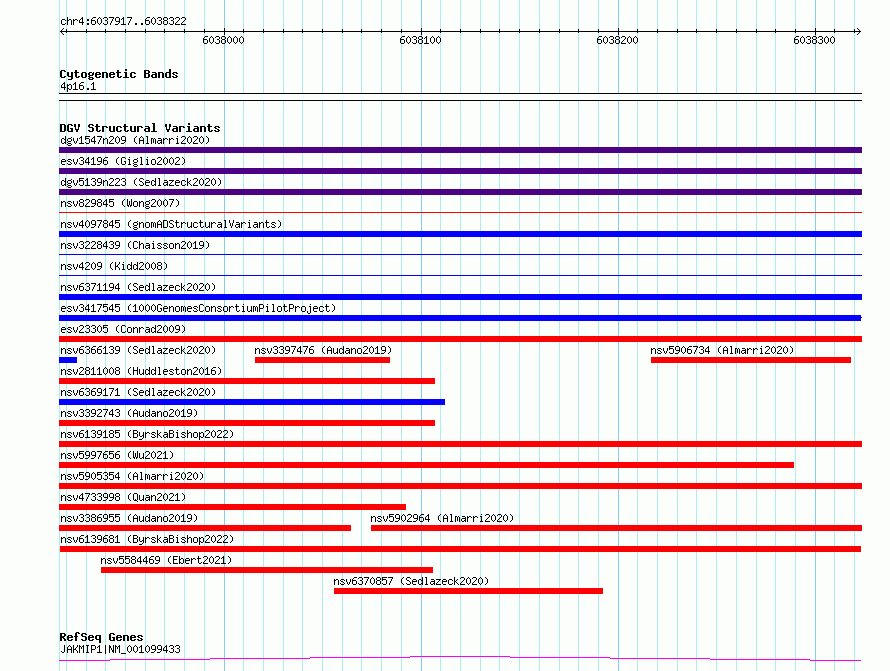Image resolution: width=890 pixels, height=671 pixels.
Task: Click the red bar of nsv6139185
Action: tap(460, 444)
